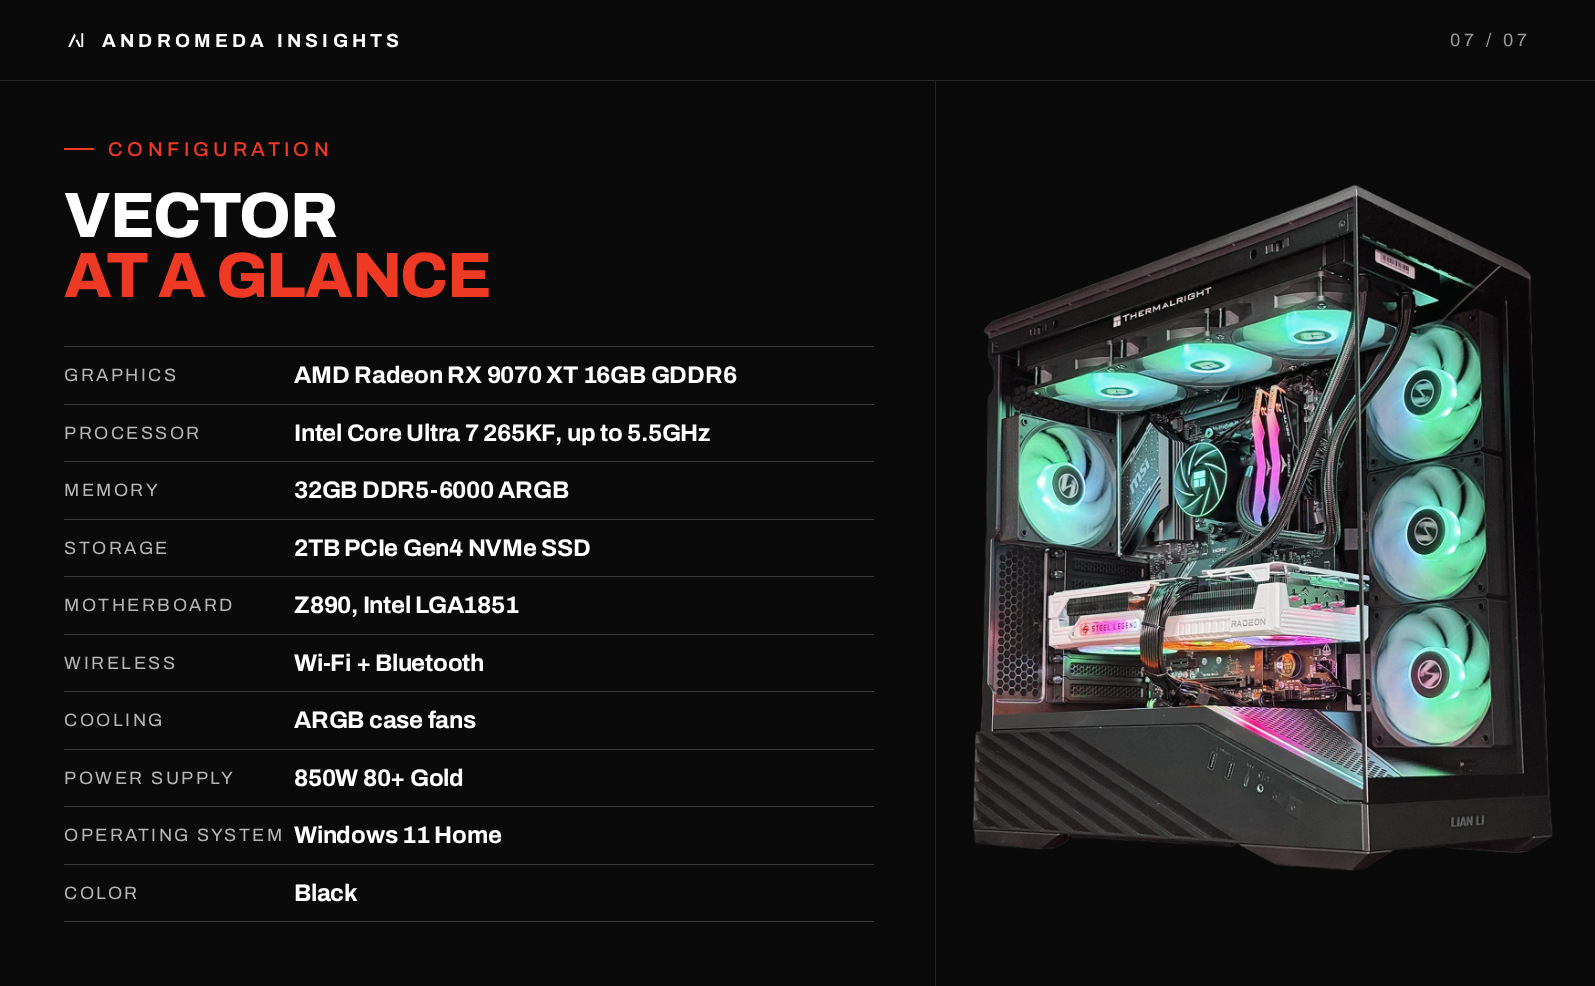The image size is (1595, 986).
Task: Select the Black color value
Action: (x=325, y=893)
